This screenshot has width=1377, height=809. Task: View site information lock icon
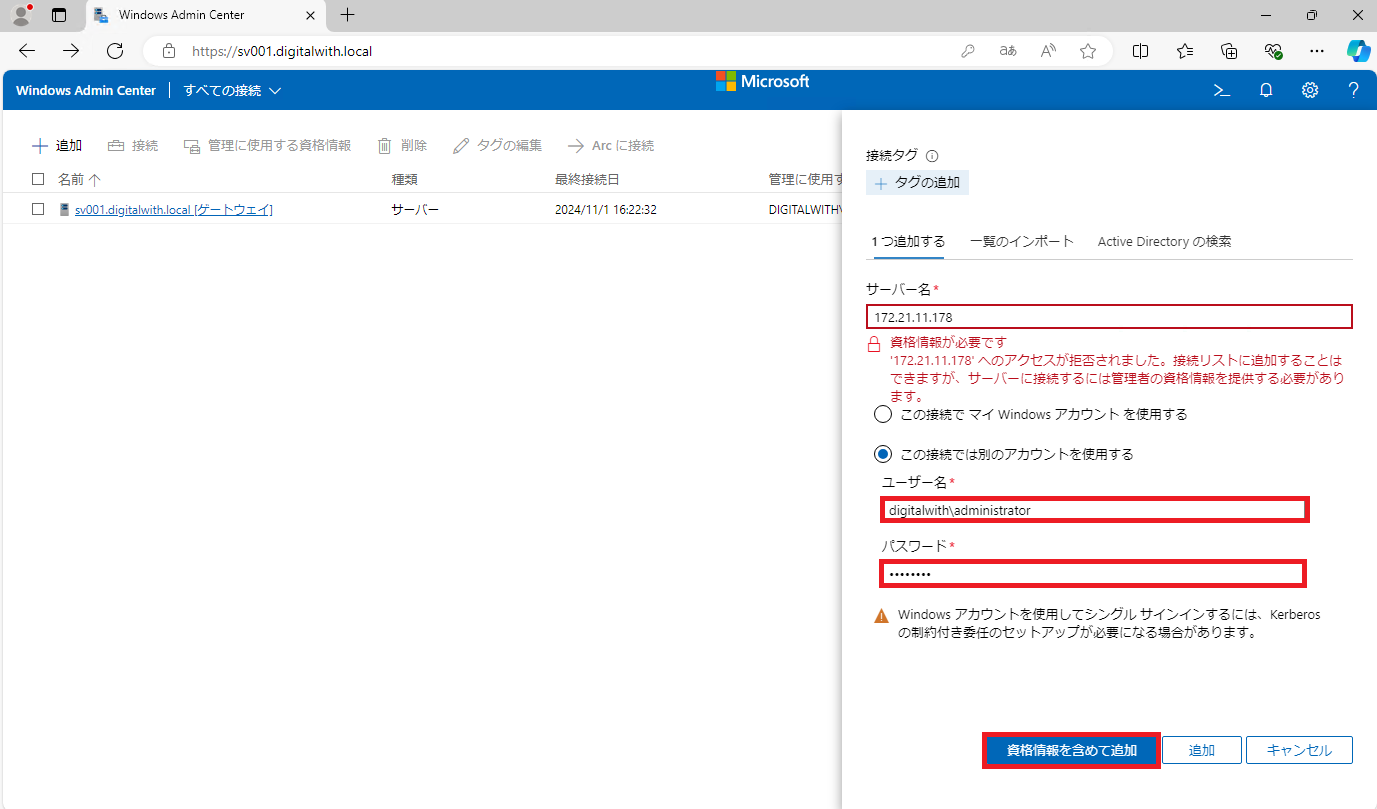169,51
